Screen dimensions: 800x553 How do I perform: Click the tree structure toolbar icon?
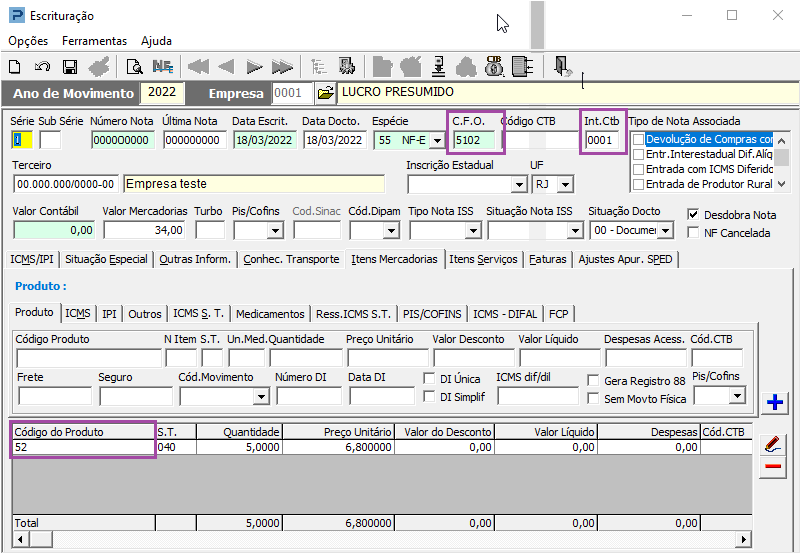[x=319, y=66]
